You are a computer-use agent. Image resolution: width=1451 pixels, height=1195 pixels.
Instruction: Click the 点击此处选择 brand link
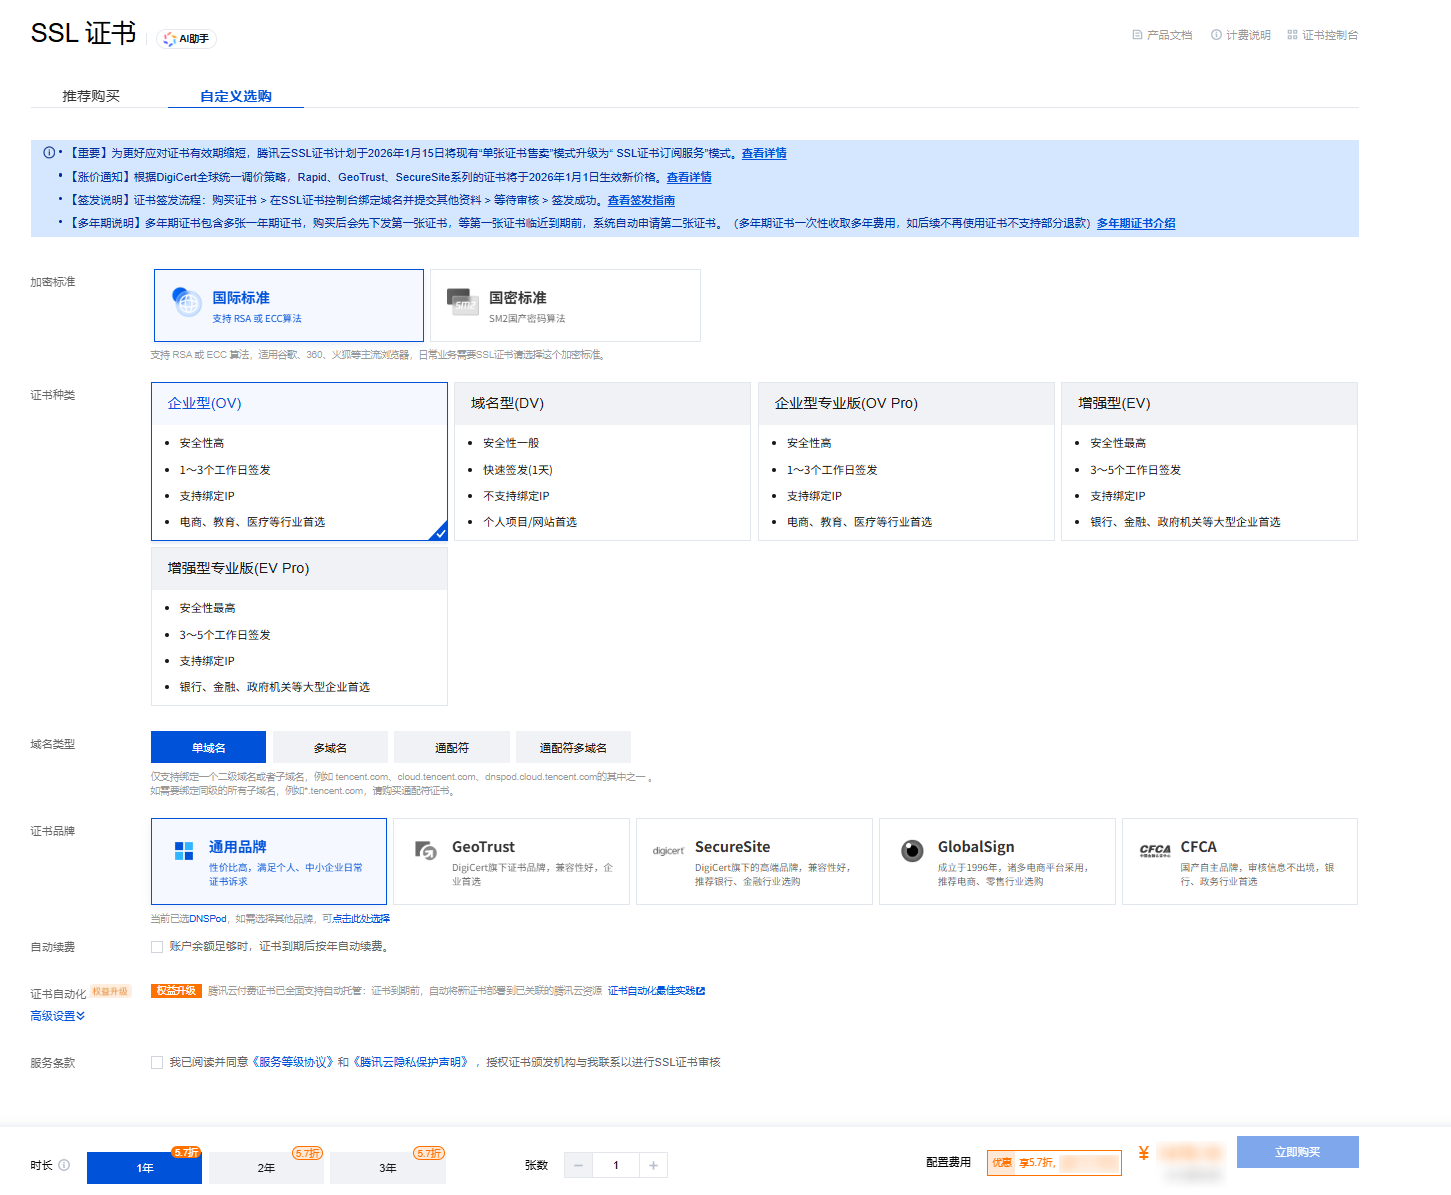[x=361, y=918]
